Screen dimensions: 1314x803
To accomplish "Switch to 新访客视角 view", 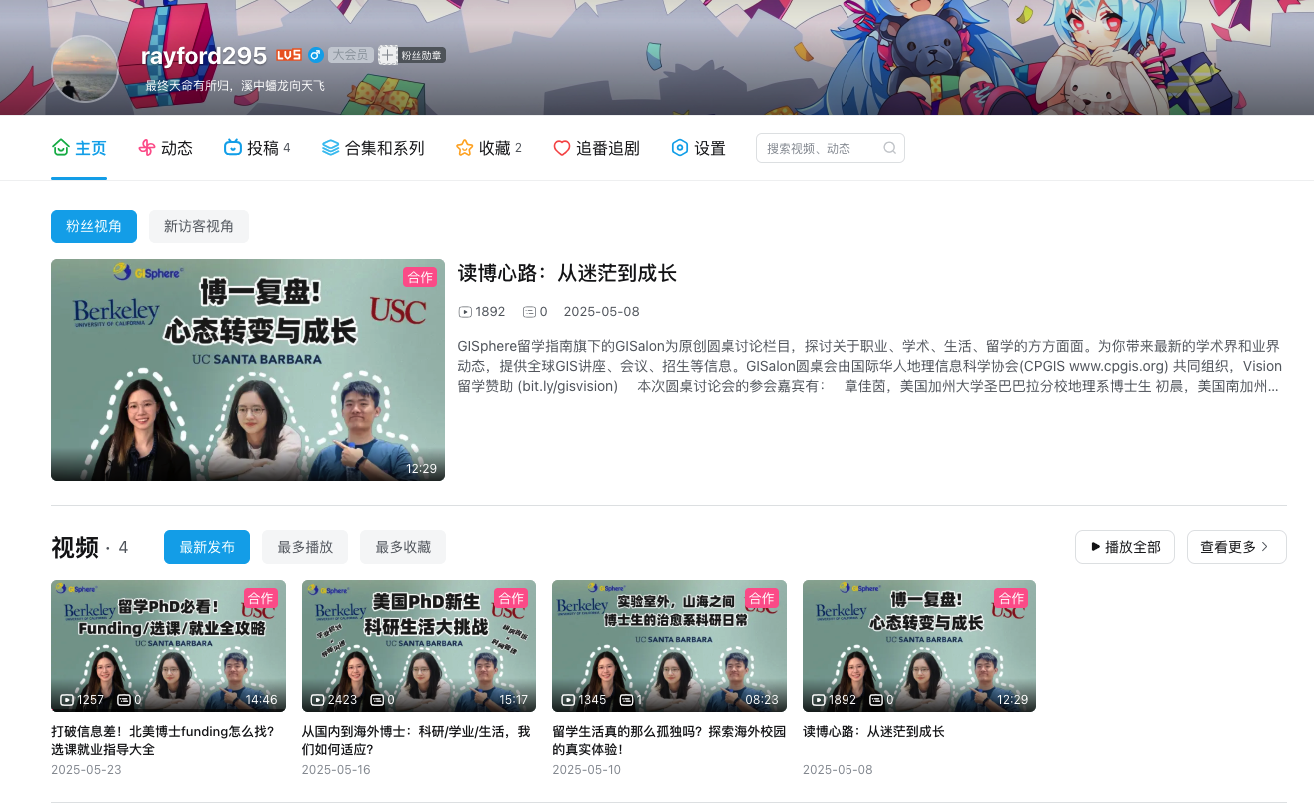I will pos(199,226).
